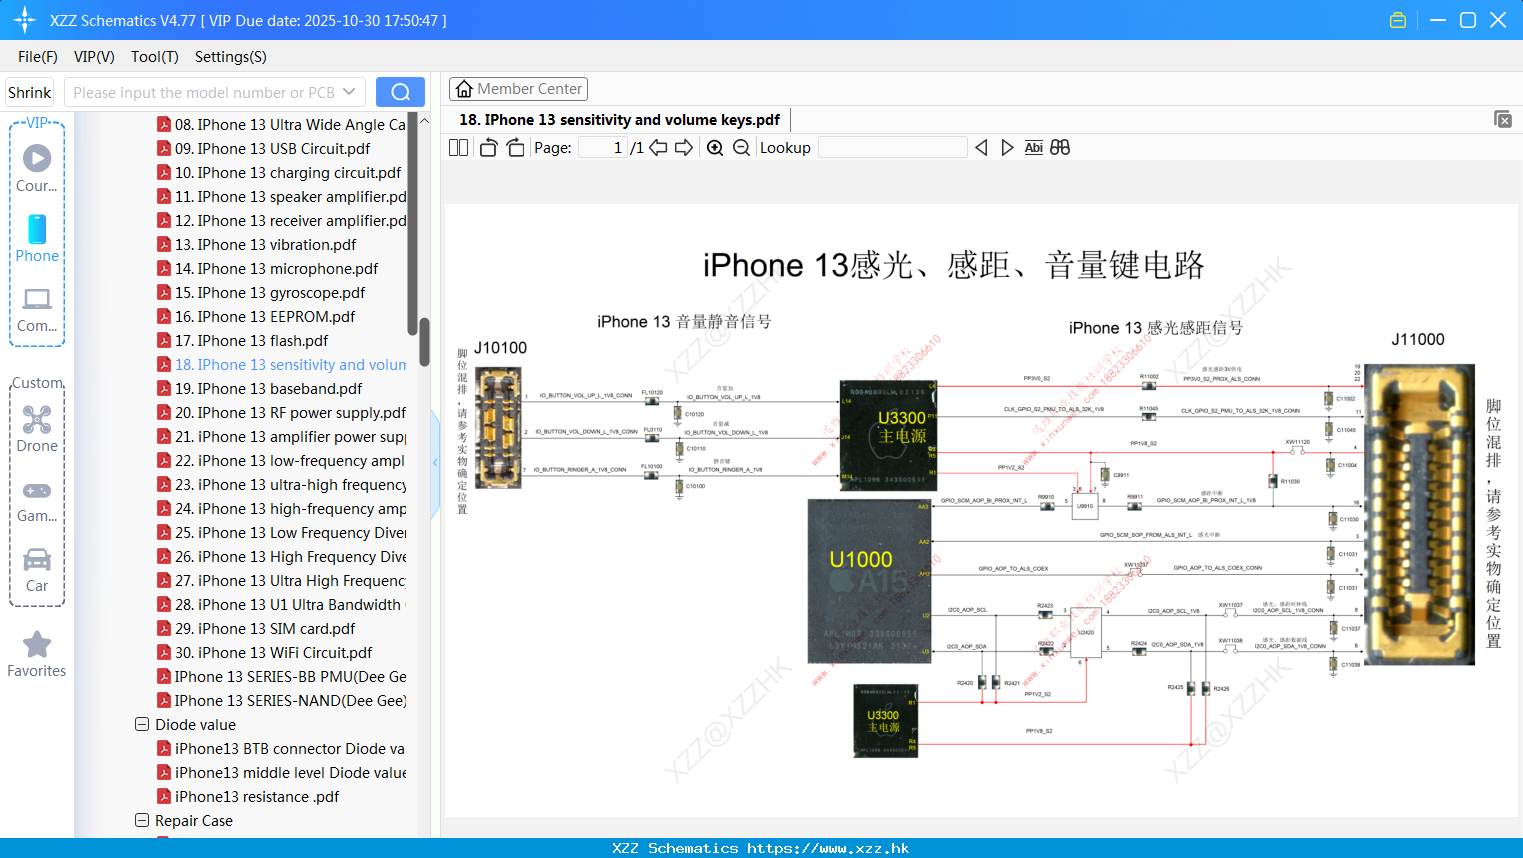The width and height of the screenshot is (1523, 858).
Task: Collapse the Diode value group
Action: pos(142,724)
